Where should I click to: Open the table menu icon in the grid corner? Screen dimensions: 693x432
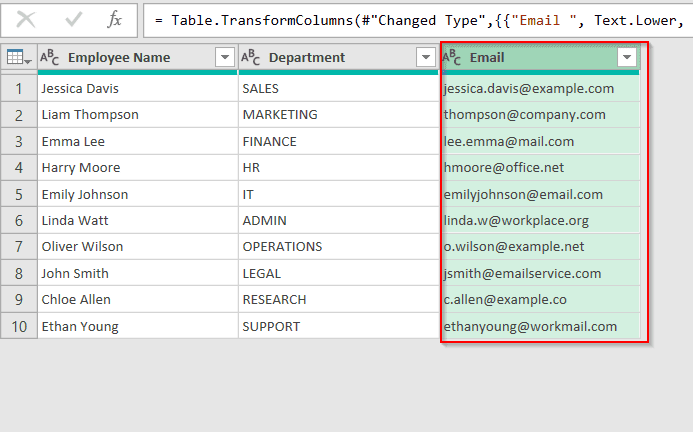pyautogui.click(x=19, y=57)
